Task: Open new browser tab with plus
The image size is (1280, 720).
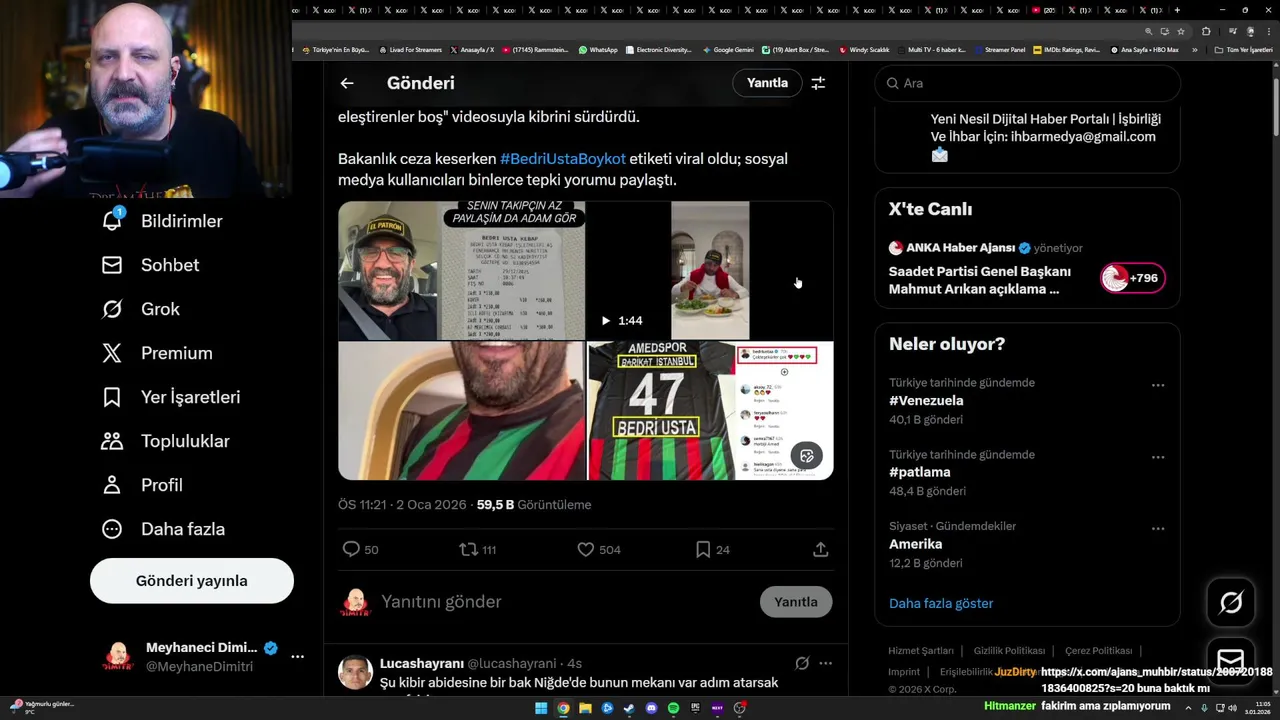Action: pyautogui.click(x=1178, y=10)
